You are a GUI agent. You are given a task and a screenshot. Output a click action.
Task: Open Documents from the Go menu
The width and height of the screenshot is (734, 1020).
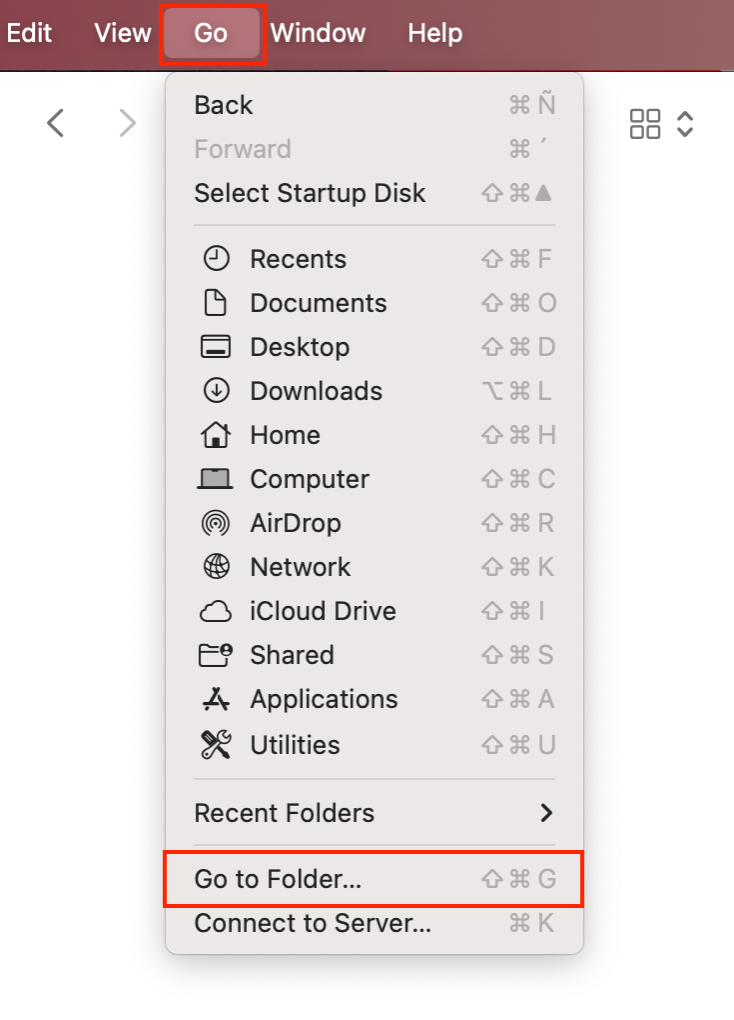point(318,303)
